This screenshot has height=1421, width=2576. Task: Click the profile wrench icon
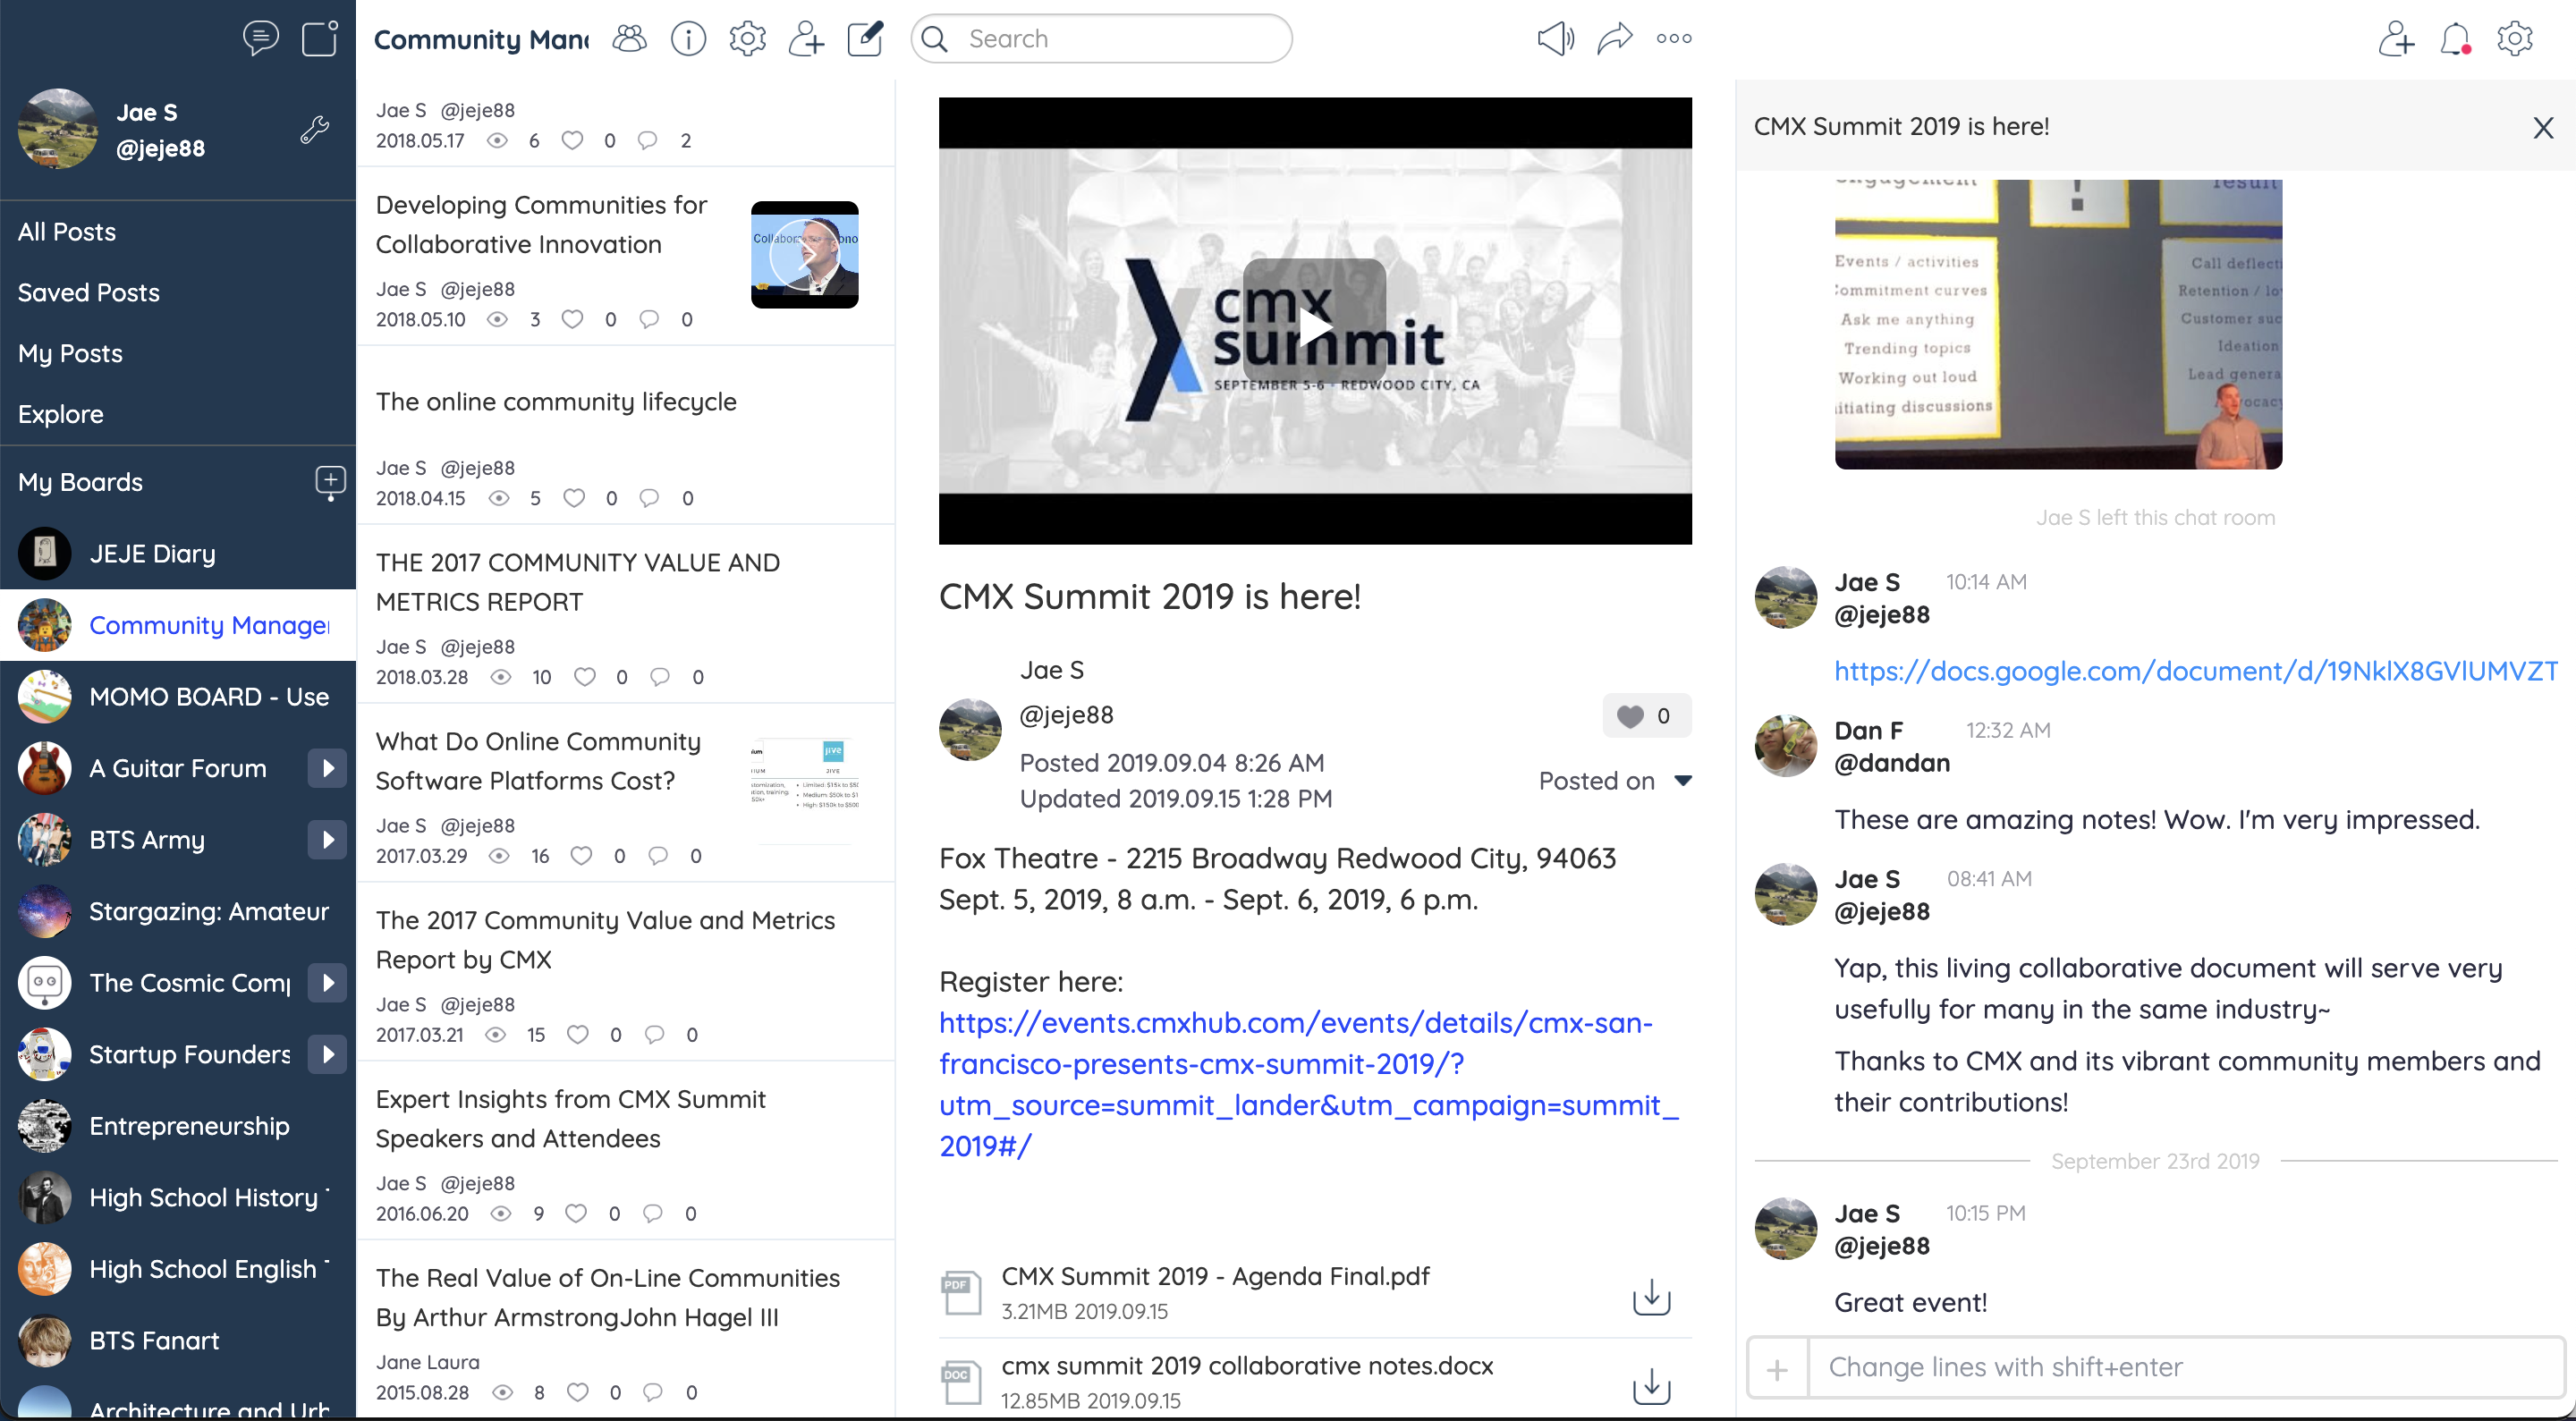tap(315, 129)
